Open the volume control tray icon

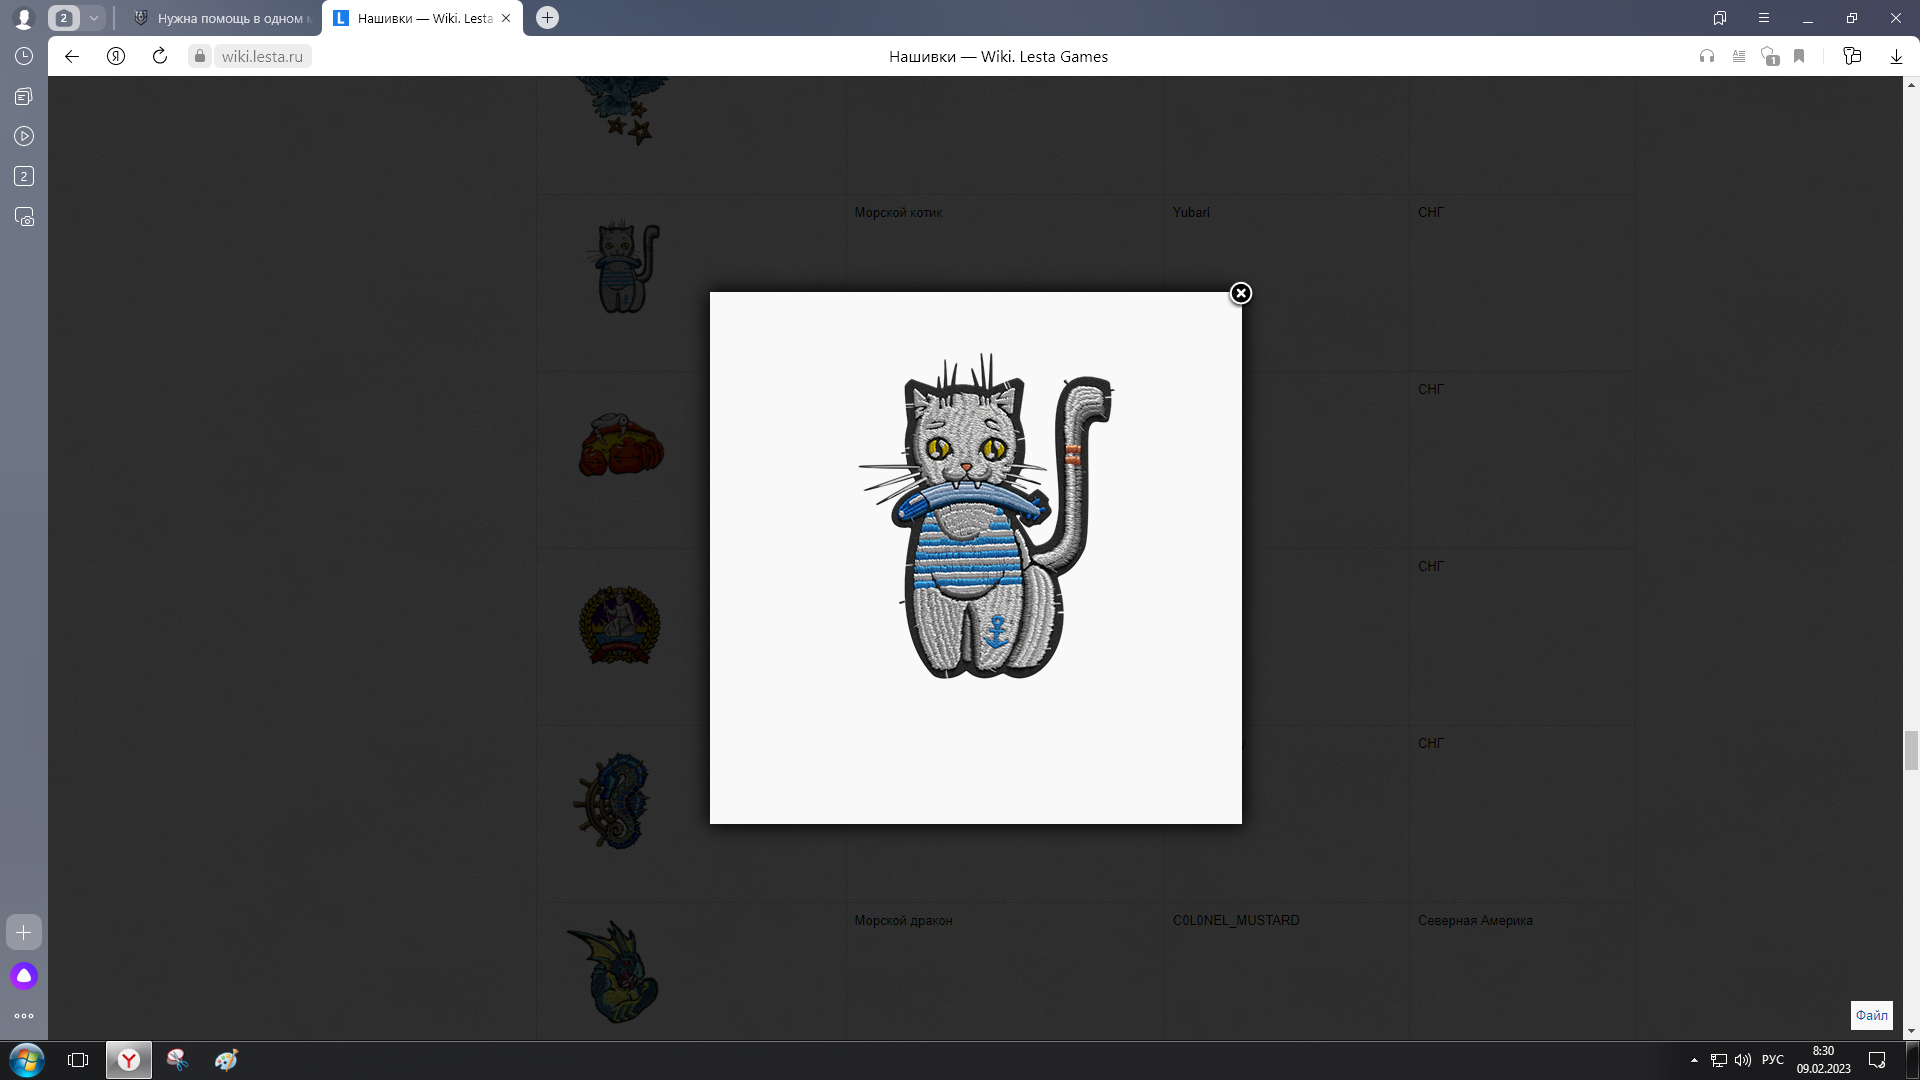point(1743,1060)
